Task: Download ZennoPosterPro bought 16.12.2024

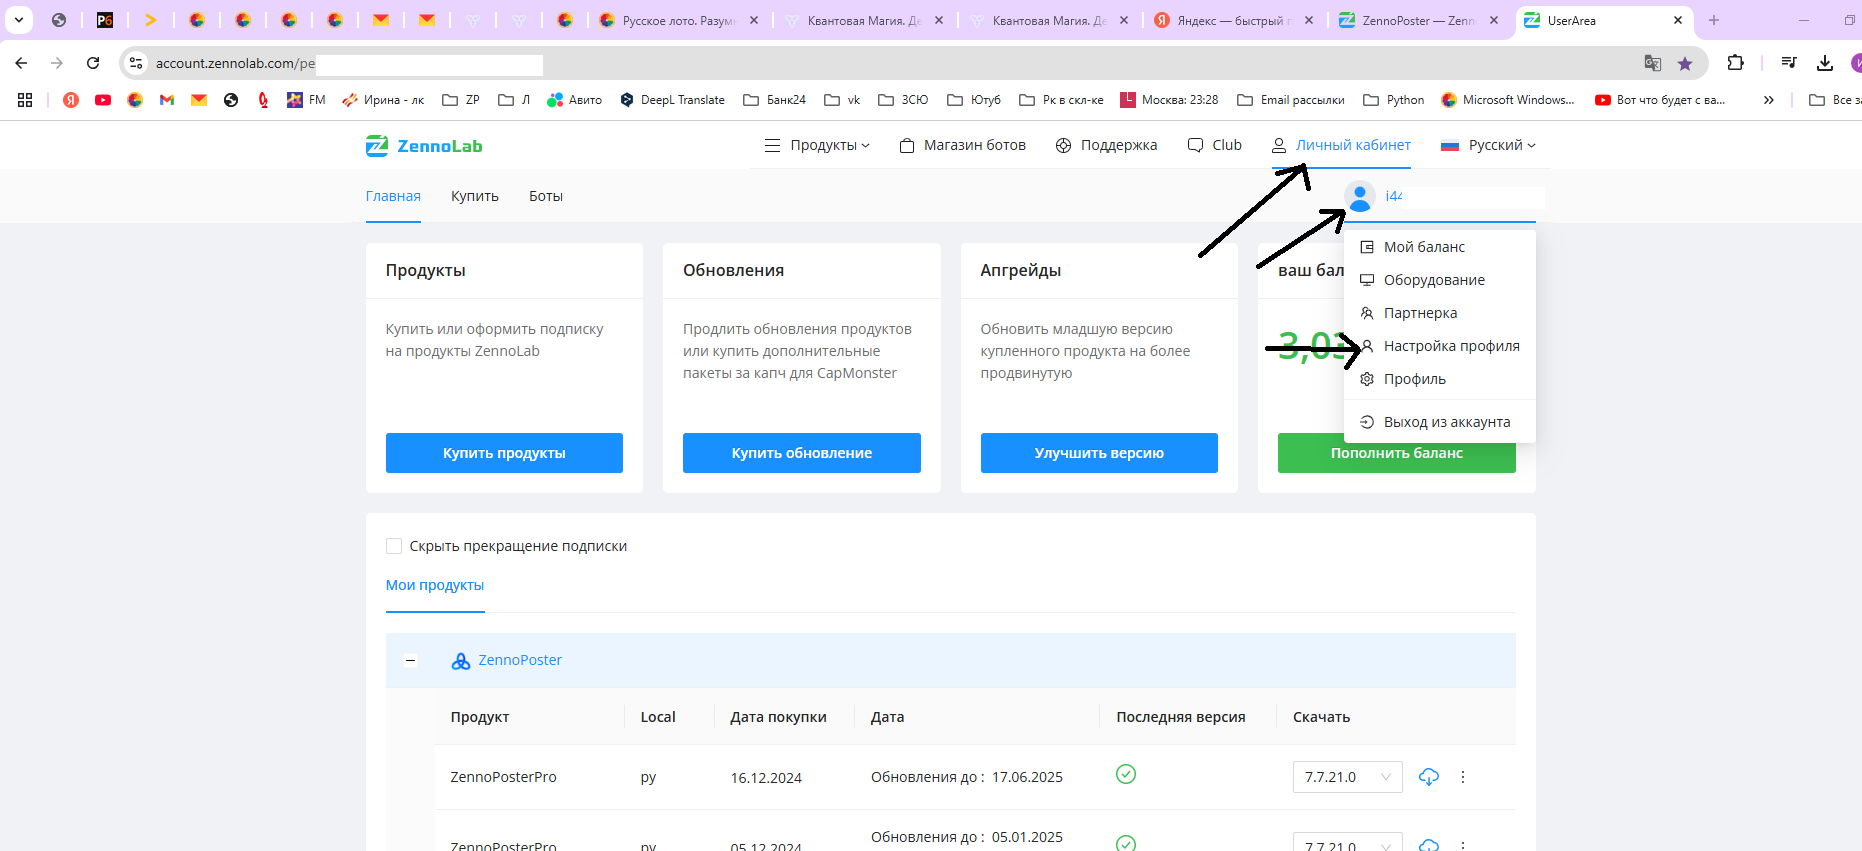Action: [1428, 777]
